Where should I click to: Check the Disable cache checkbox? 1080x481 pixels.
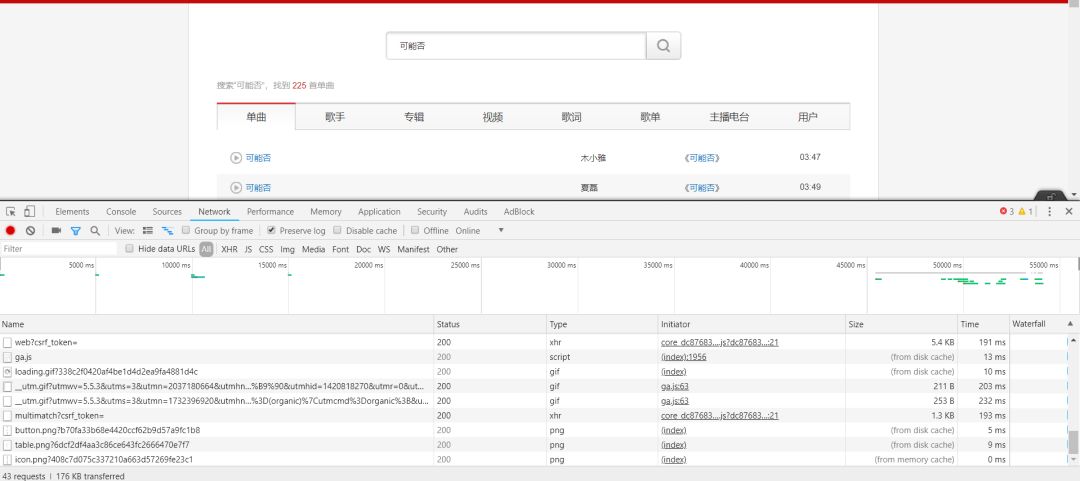click(x=337, y=231)
